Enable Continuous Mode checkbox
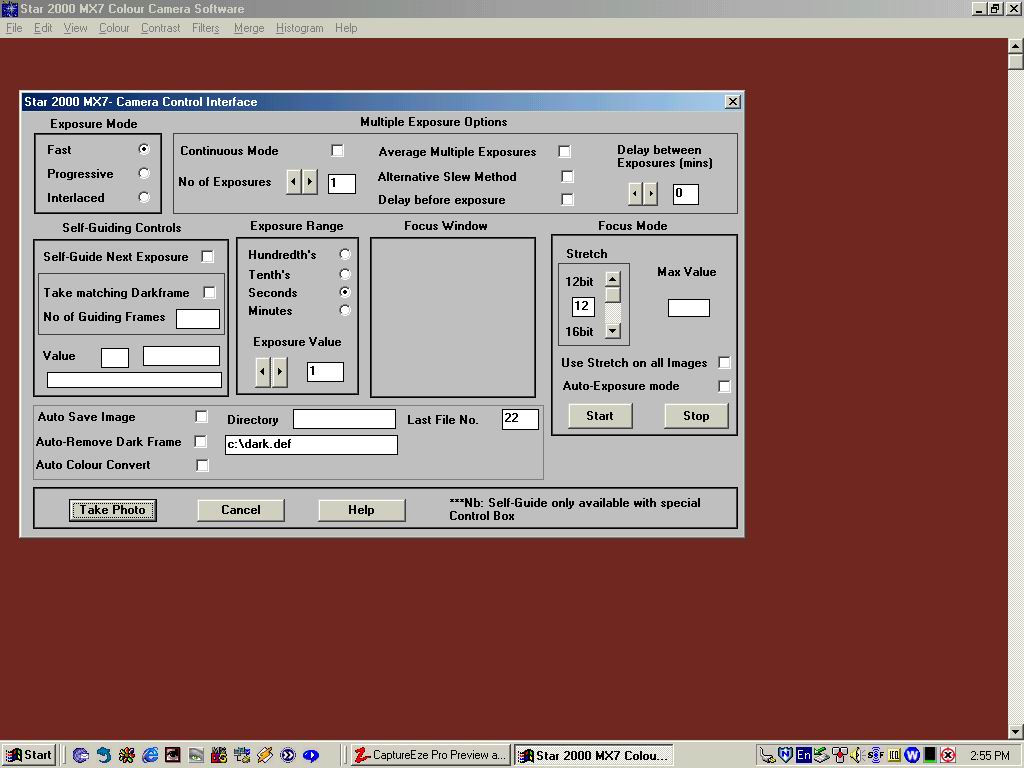Image resolution: width=1024 pixels, height=768 pixels. [x=337, y=150]
